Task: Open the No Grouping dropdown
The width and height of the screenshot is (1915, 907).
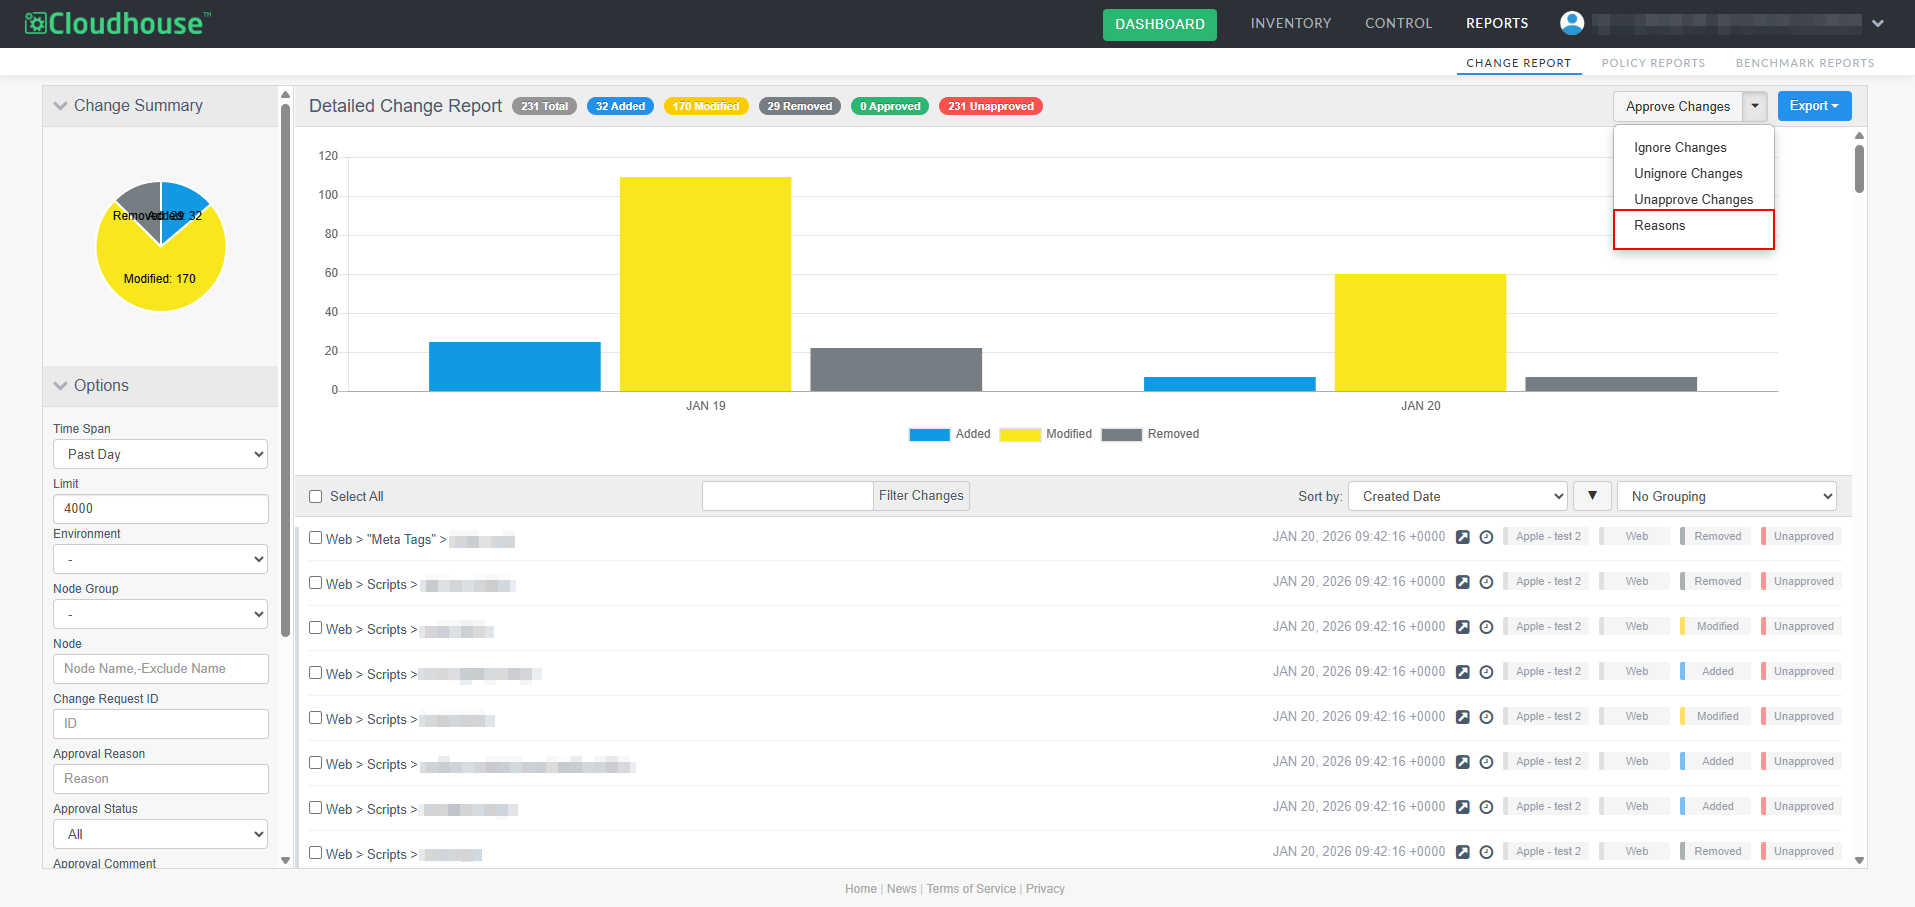Action: click(x=1727, y=496)
